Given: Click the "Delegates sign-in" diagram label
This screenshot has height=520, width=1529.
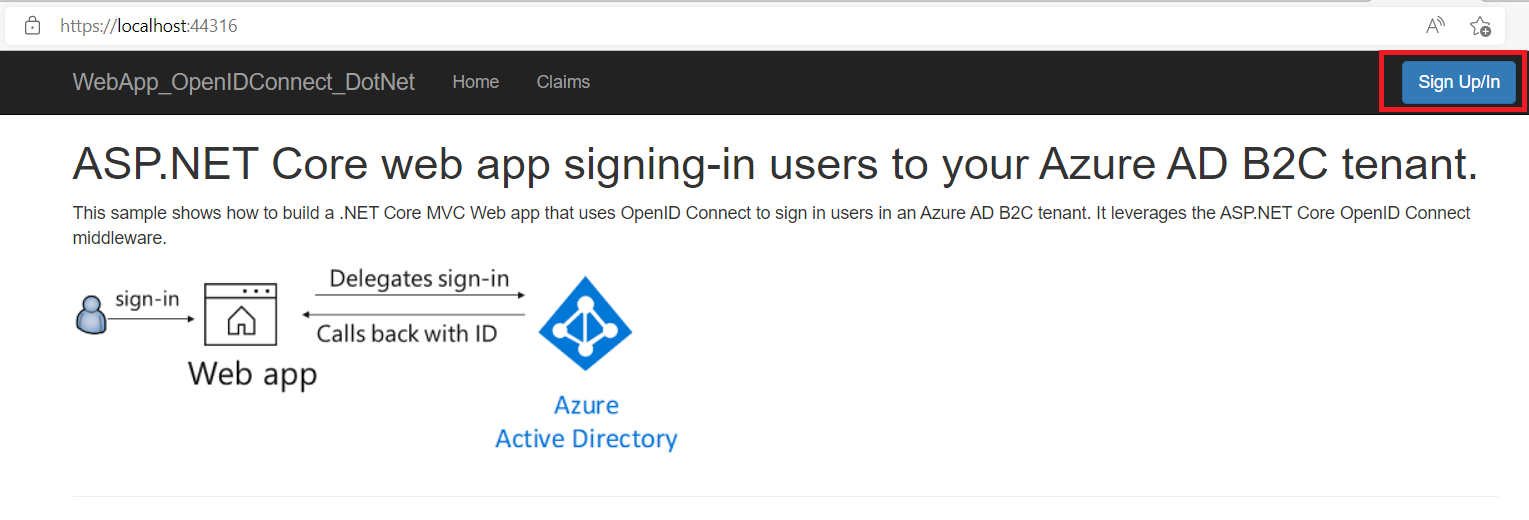Looking at the screenshot, I should click(x=419, y=278).
